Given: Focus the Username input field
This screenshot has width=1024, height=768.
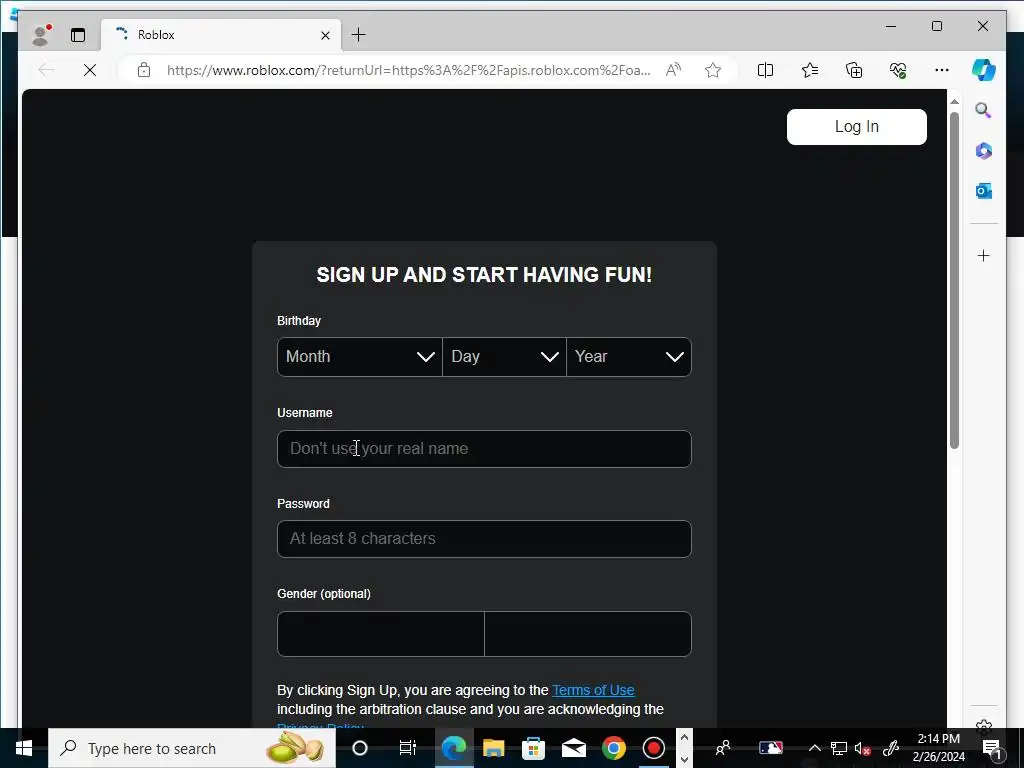Looking at the screenshot, I should click(485, 449).
